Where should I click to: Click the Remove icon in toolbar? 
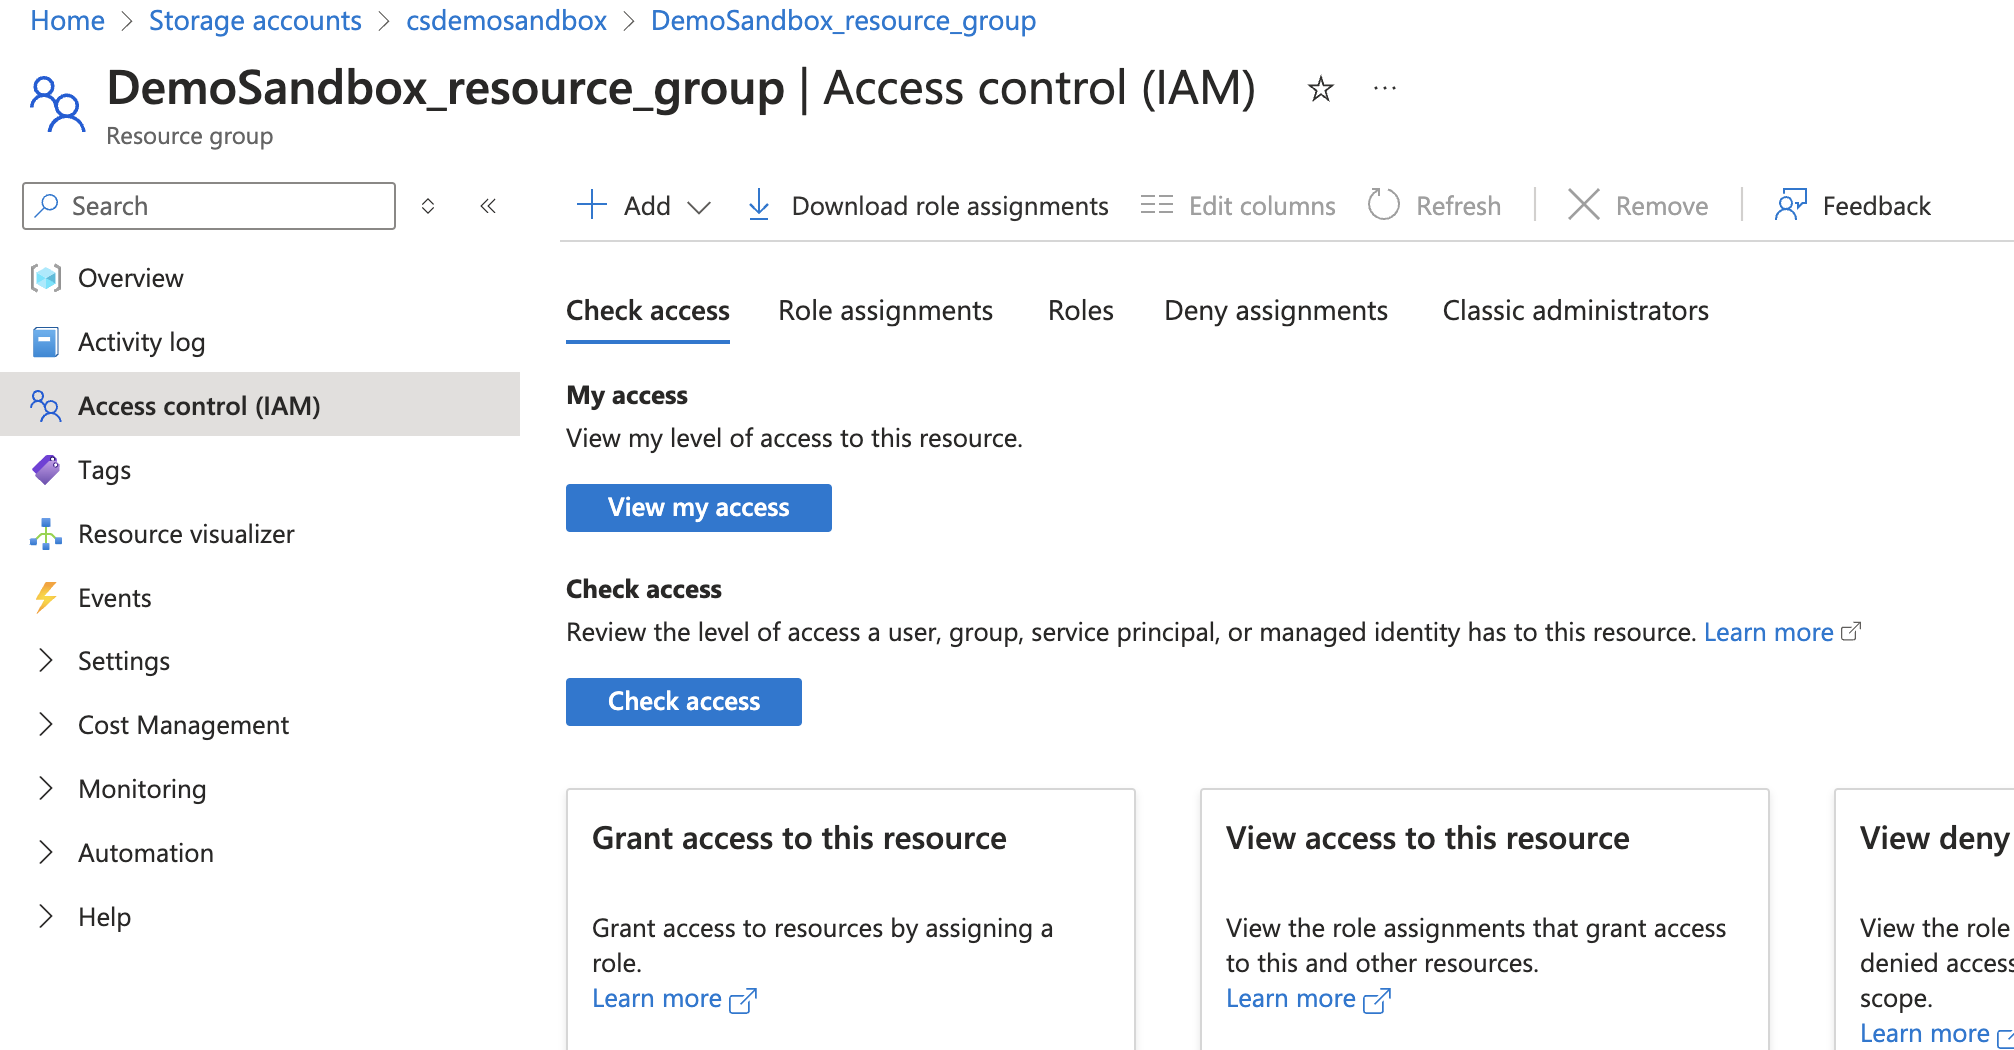(x=1584, y=206)
